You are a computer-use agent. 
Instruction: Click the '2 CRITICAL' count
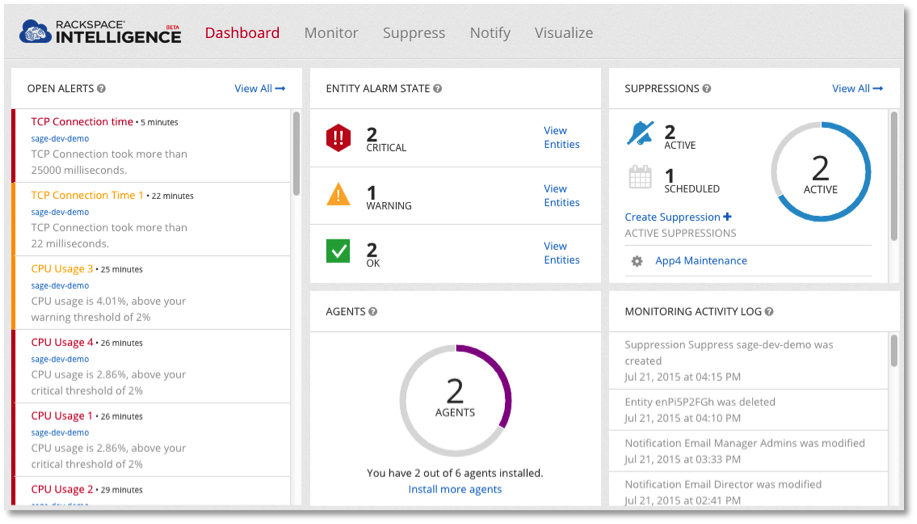pyautogui.click(x=386, y=139)
